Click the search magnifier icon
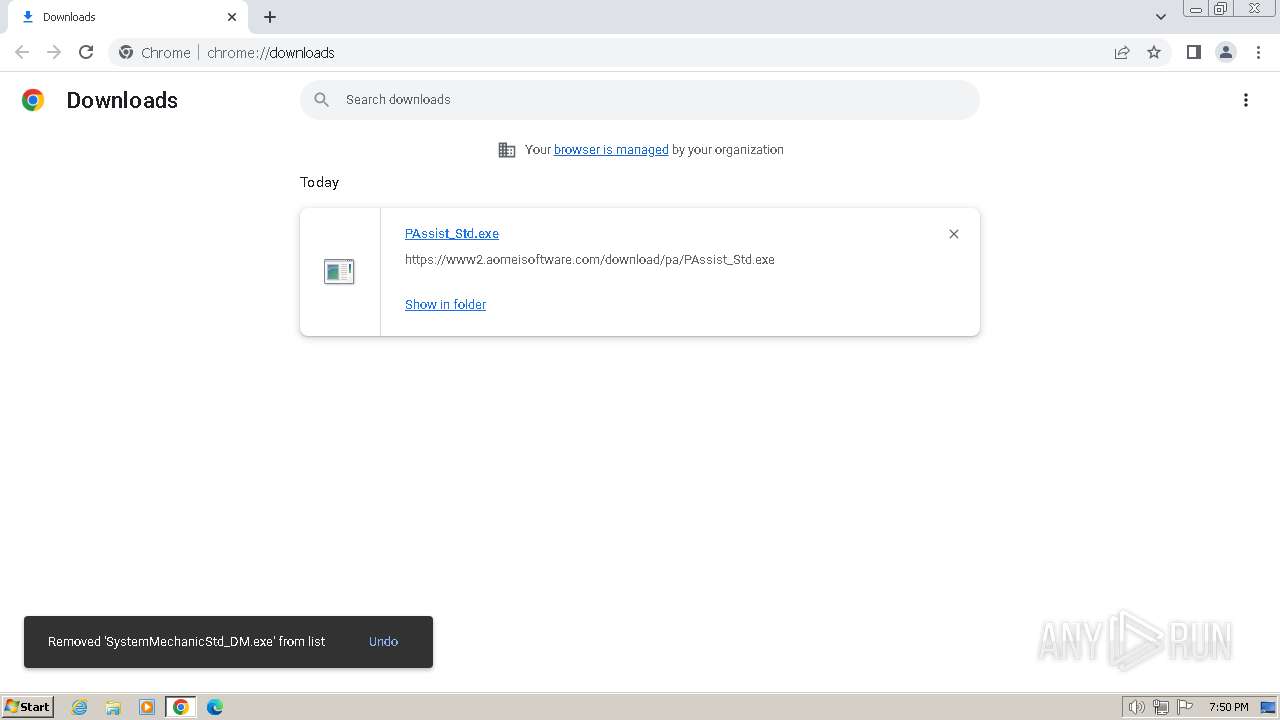Screen dimensions: 1280x720 coord(321,99)
